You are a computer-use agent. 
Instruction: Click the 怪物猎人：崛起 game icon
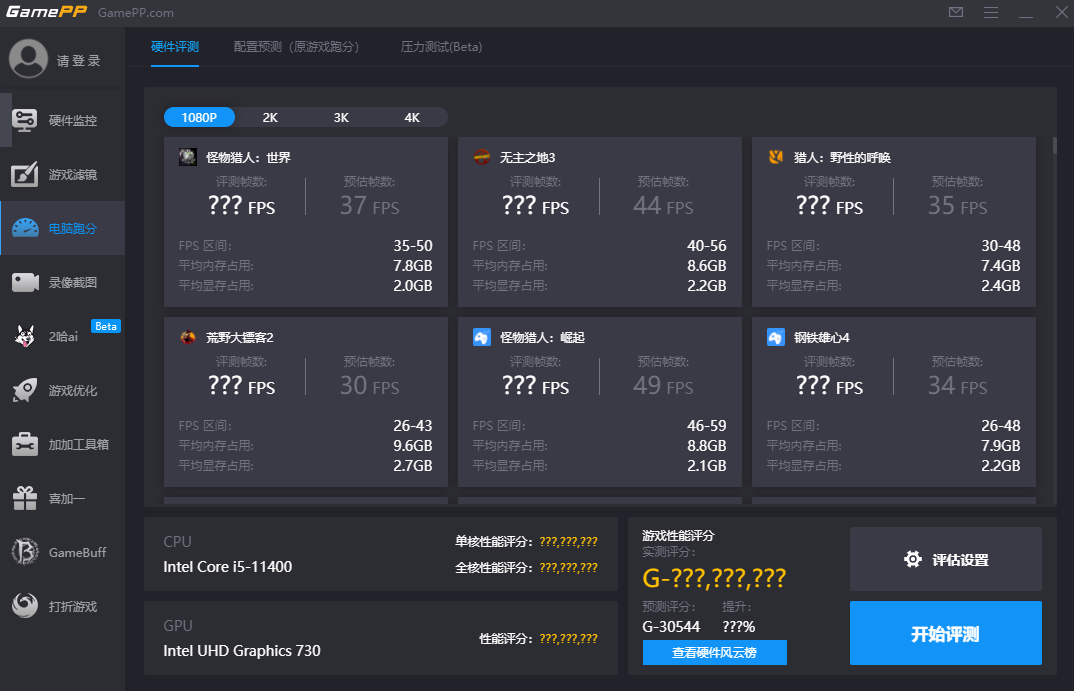coord(482,337)
